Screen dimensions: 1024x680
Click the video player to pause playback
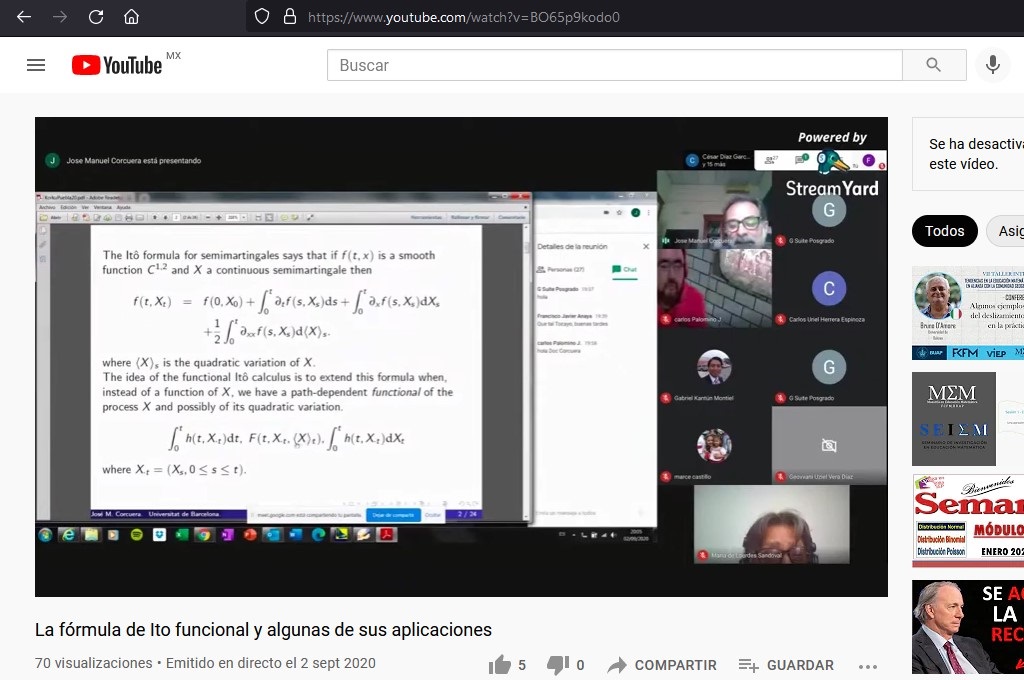coord(461,357)
